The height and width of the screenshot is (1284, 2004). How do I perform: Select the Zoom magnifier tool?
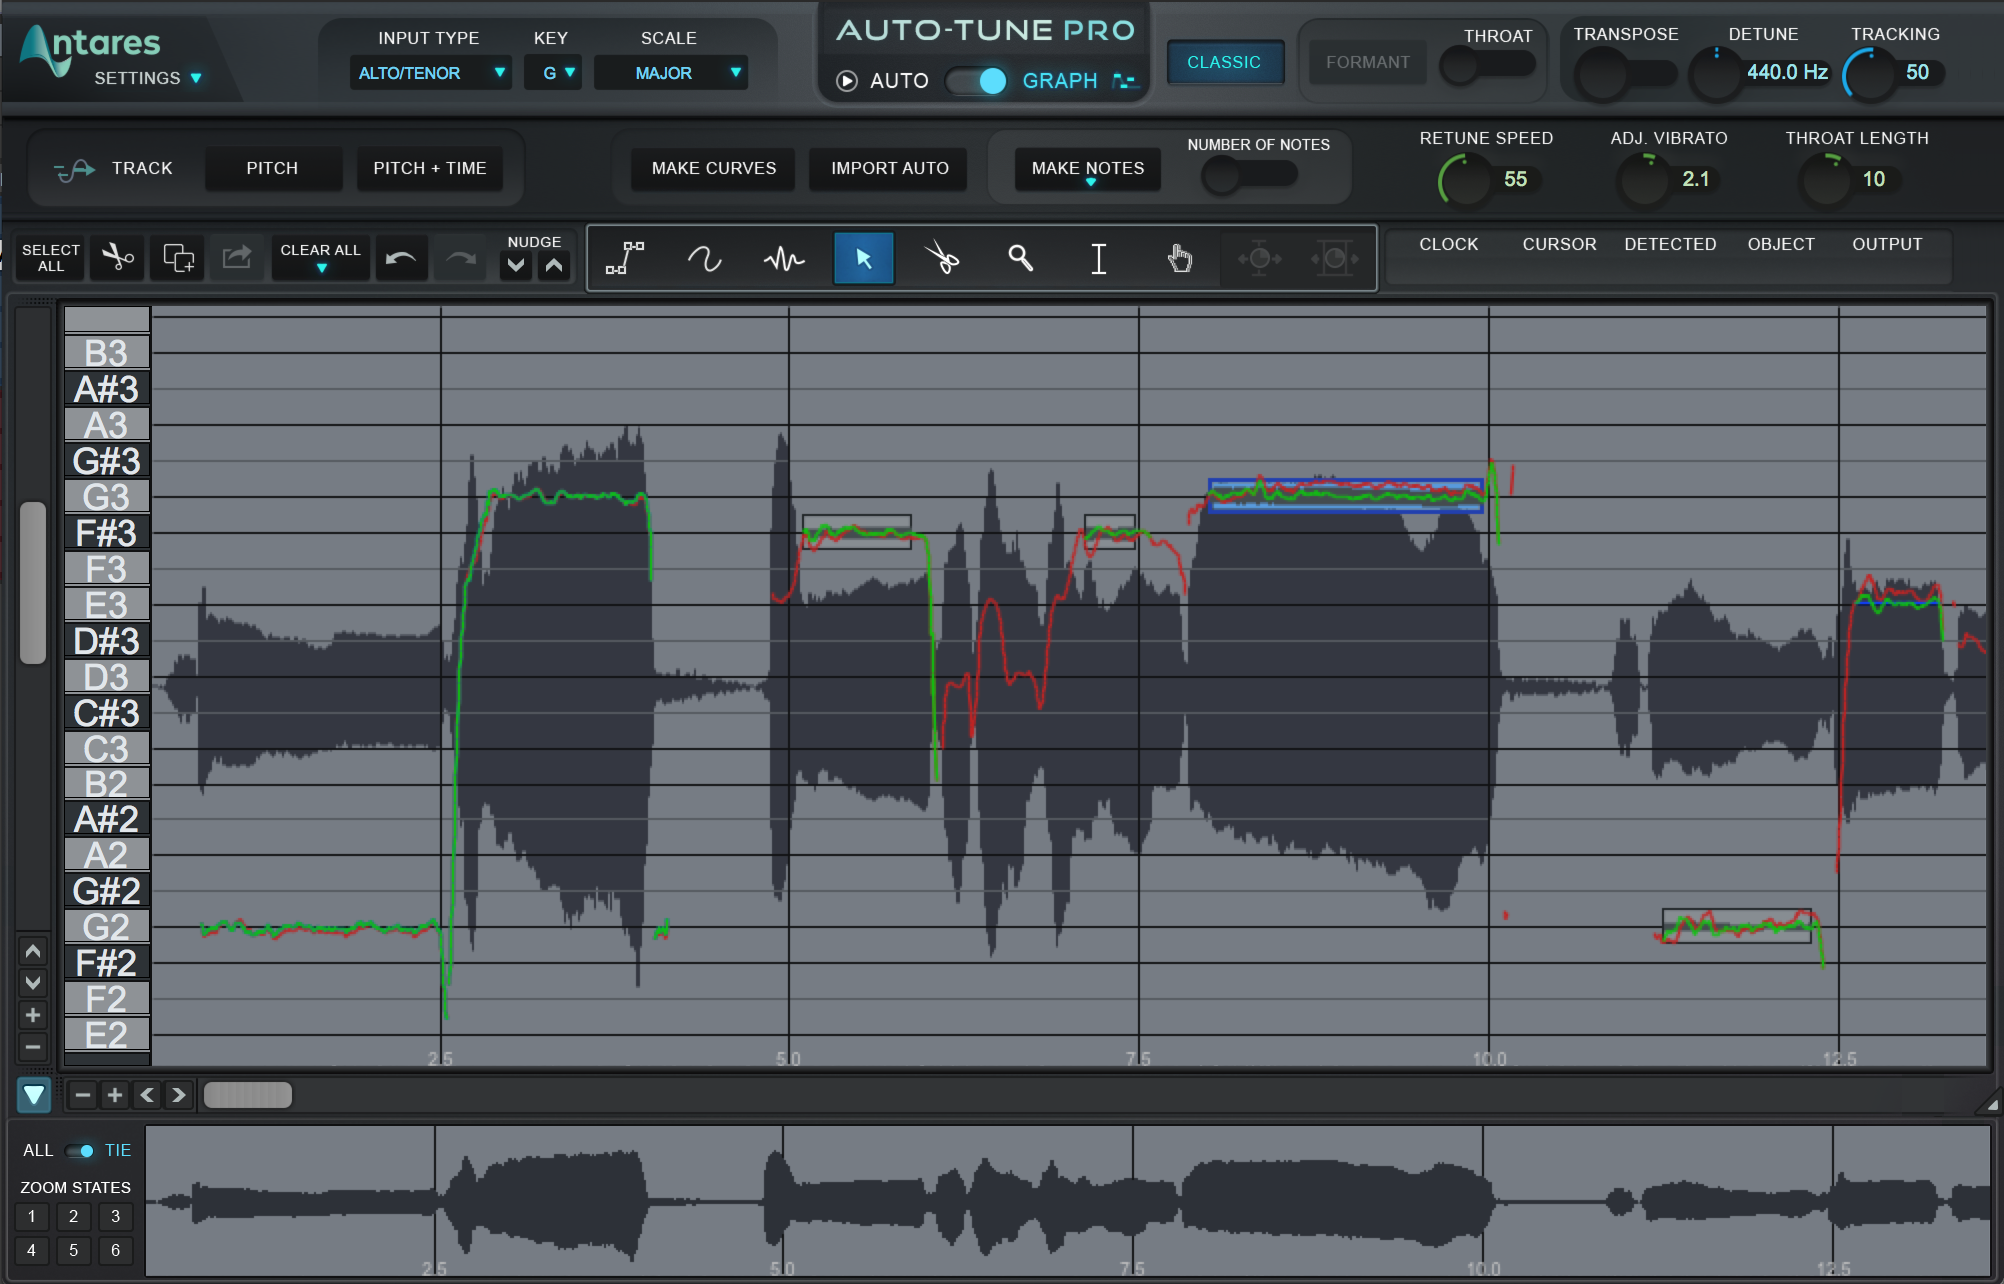pos(1021,258)
